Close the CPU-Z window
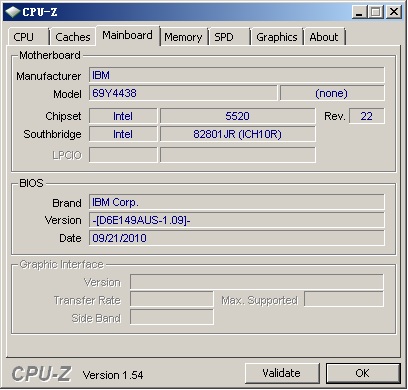Screen dimensions: 408x390 393,12
